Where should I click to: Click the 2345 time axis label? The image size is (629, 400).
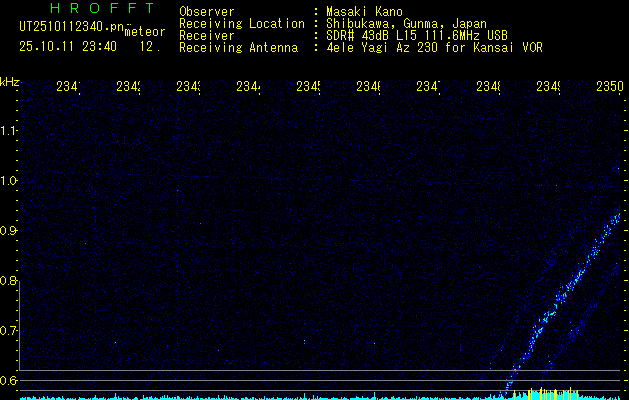(308, 86)
